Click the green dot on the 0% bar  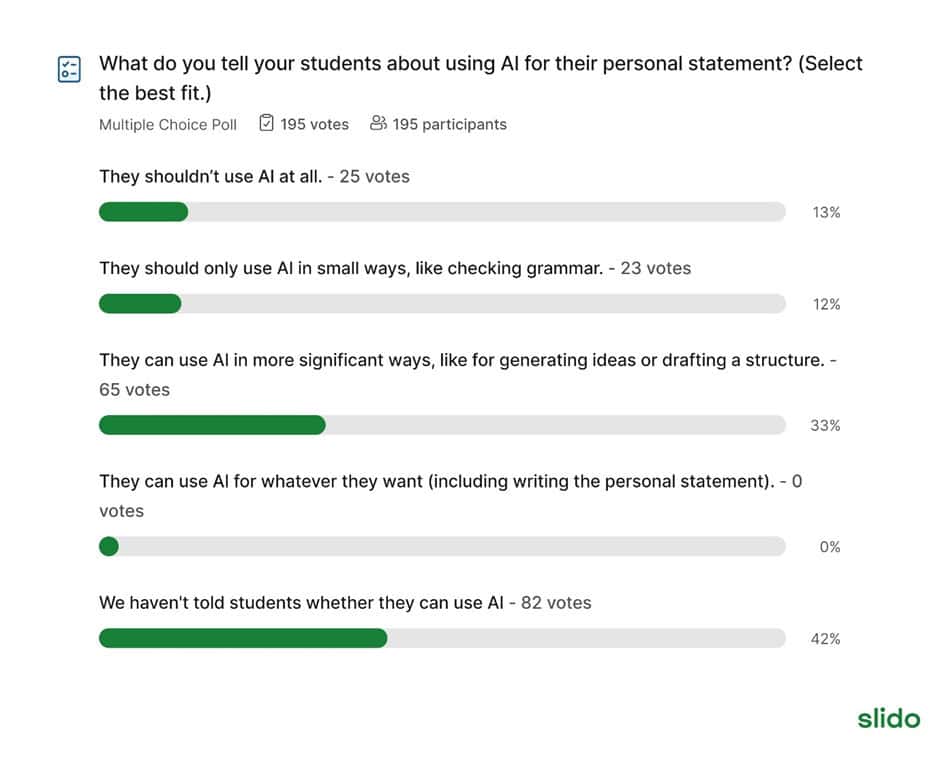(109, 546)
